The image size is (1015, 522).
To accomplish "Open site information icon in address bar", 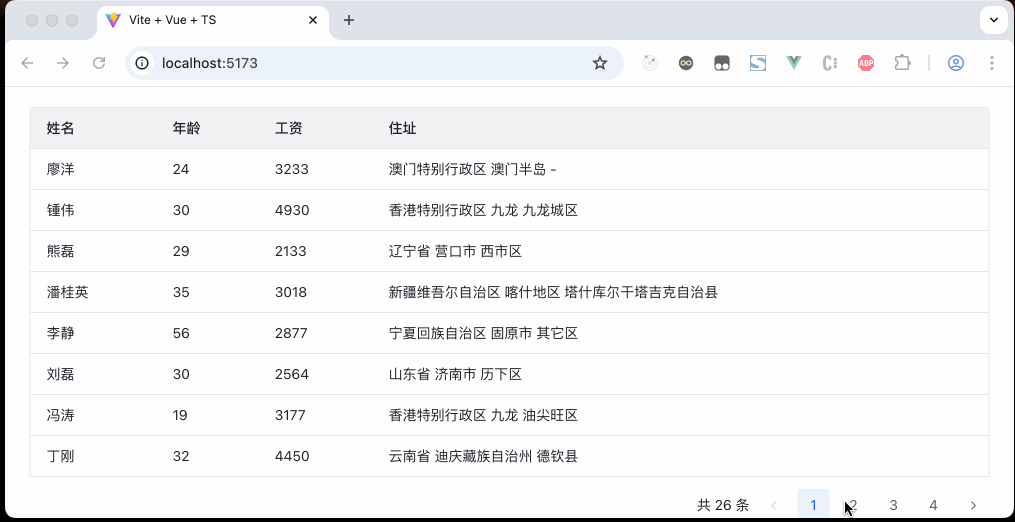I will [x=142, y=63].
